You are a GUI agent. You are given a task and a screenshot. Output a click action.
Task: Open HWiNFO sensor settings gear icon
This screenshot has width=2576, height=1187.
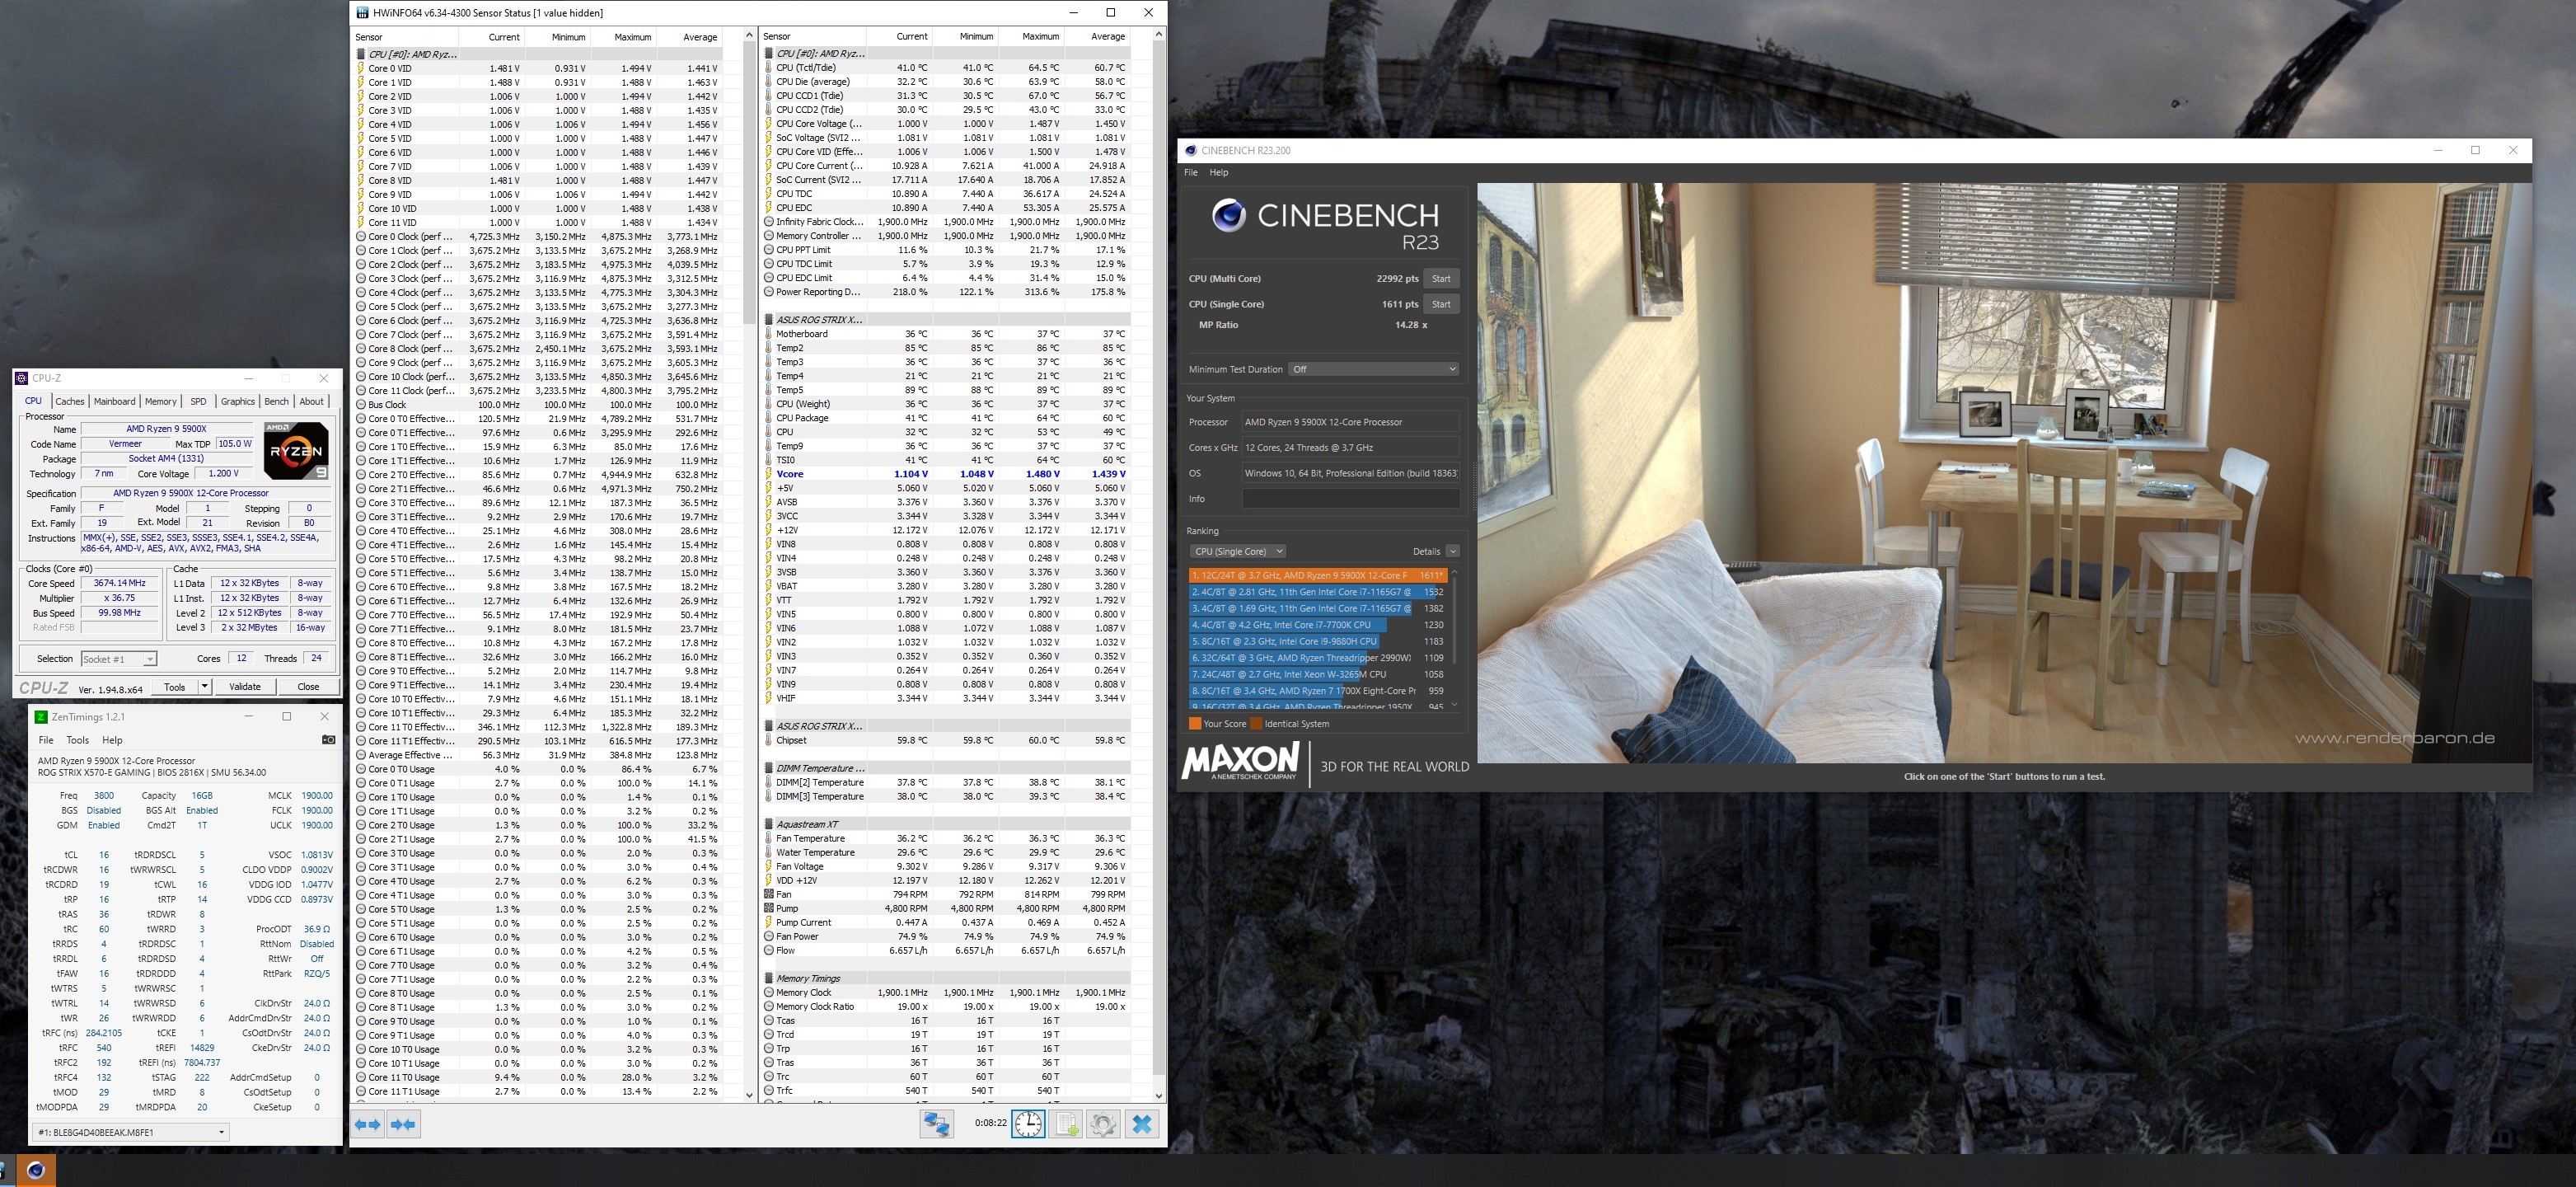1103,1124
